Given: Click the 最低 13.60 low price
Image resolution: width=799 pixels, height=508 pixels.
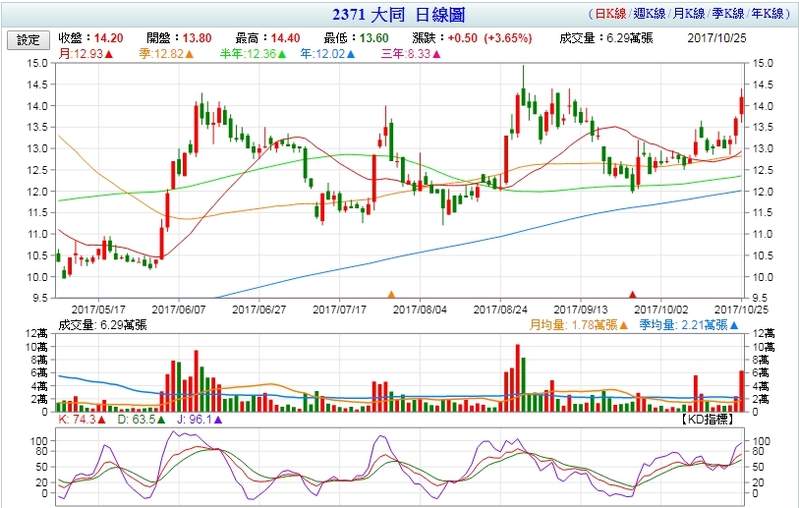Looking at the screenshot, I should 356,38.
